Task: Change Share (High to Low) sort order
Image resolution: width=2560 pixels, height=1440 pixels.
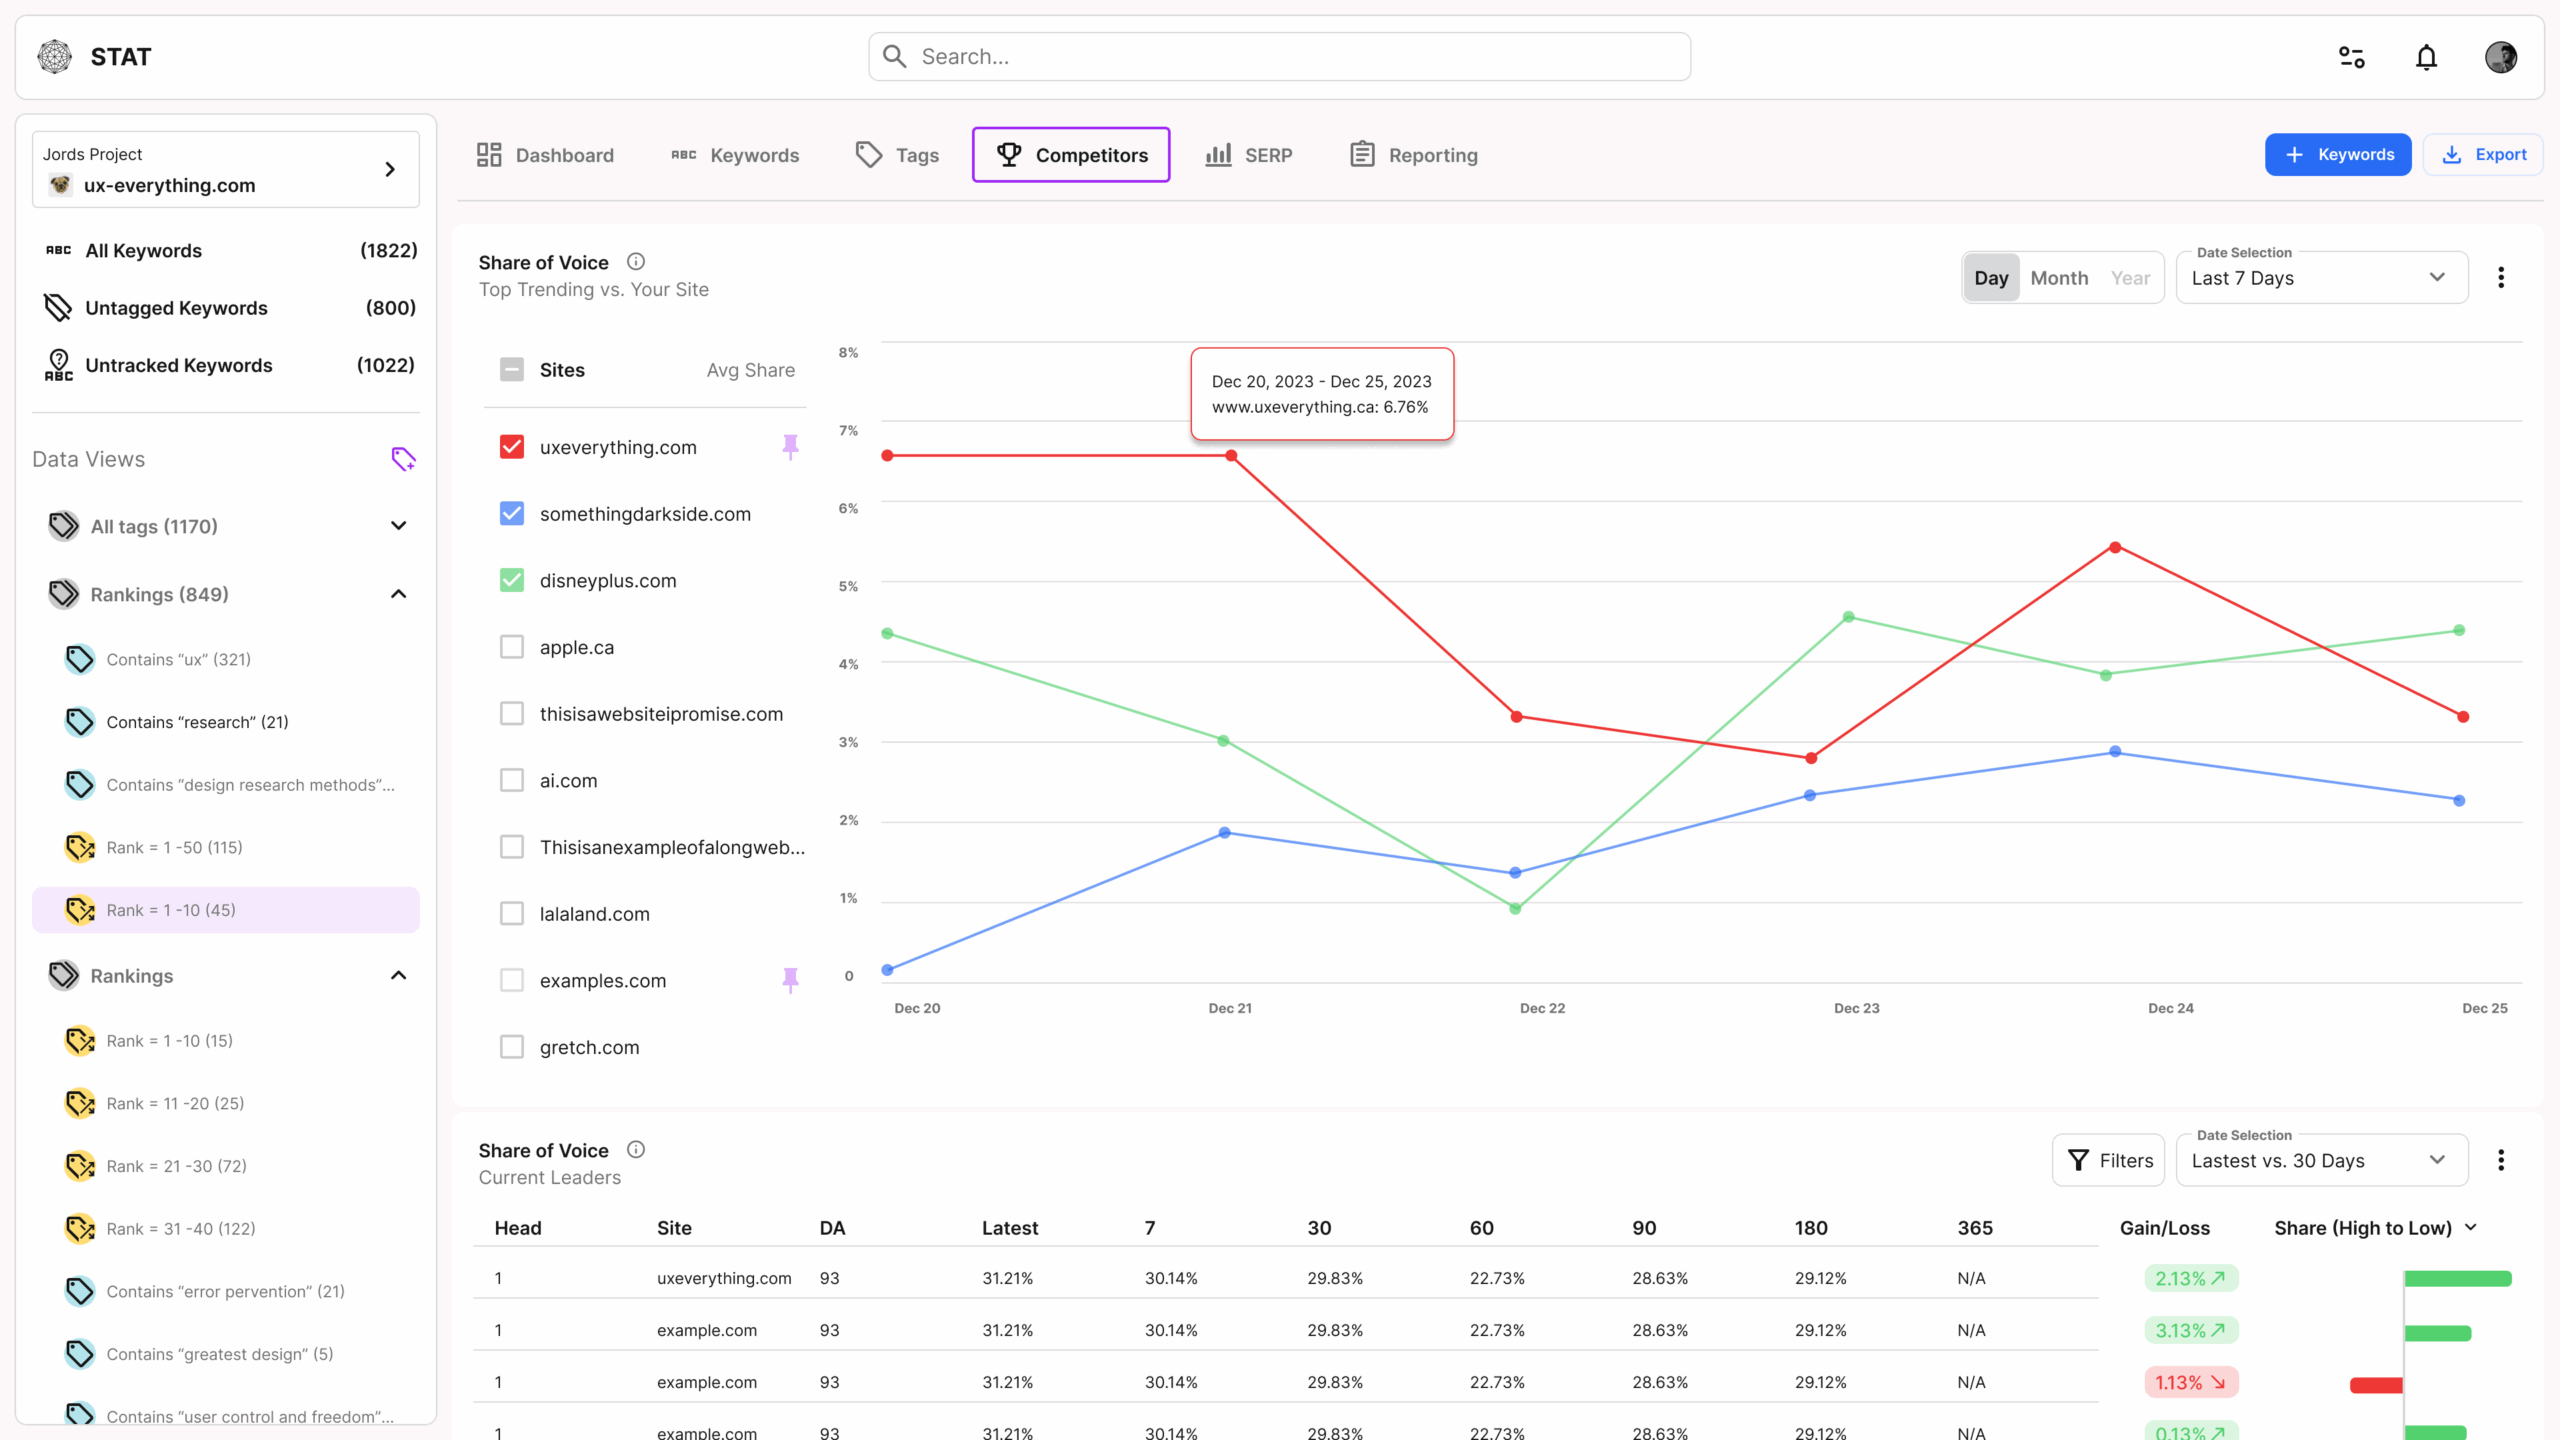Action: point(2376,1228)
